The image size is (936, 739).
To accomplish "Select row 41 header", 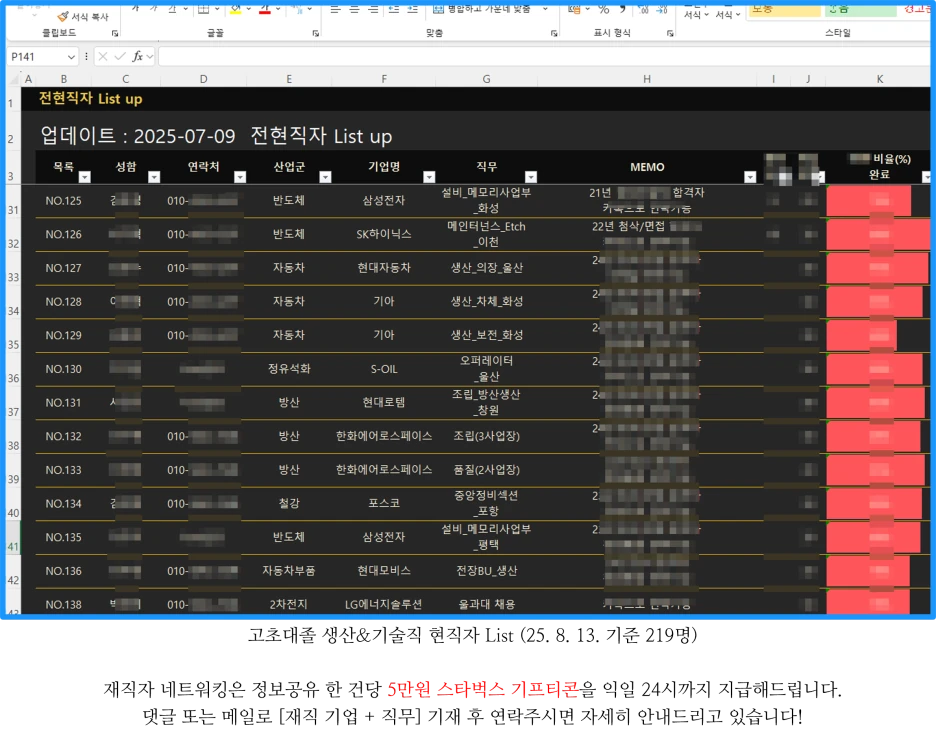I will pyautogui.click(x=13, y=538).
